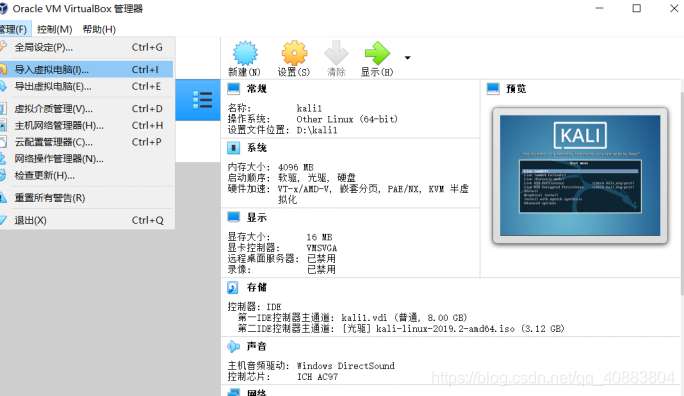684x396 pixels.
Task: Click the Audio (声音) speaker icon
Action: [x=233, y=346]
